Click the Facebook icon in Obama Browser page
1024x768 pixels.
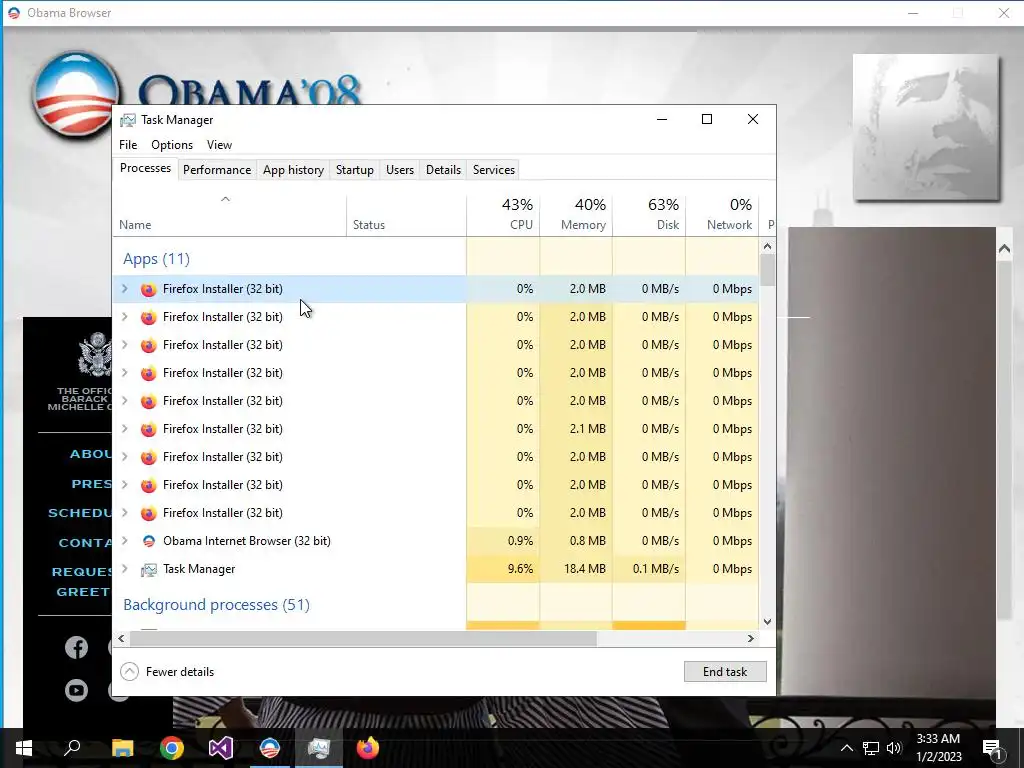pyautogui.click(x=76, y=647)
